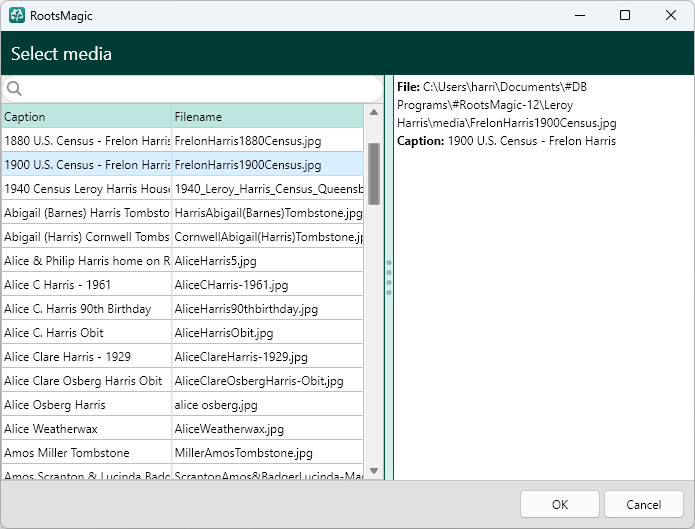Click filename AliceHarrisObit.jpg
695x529 pixels.
click(224, 333)
